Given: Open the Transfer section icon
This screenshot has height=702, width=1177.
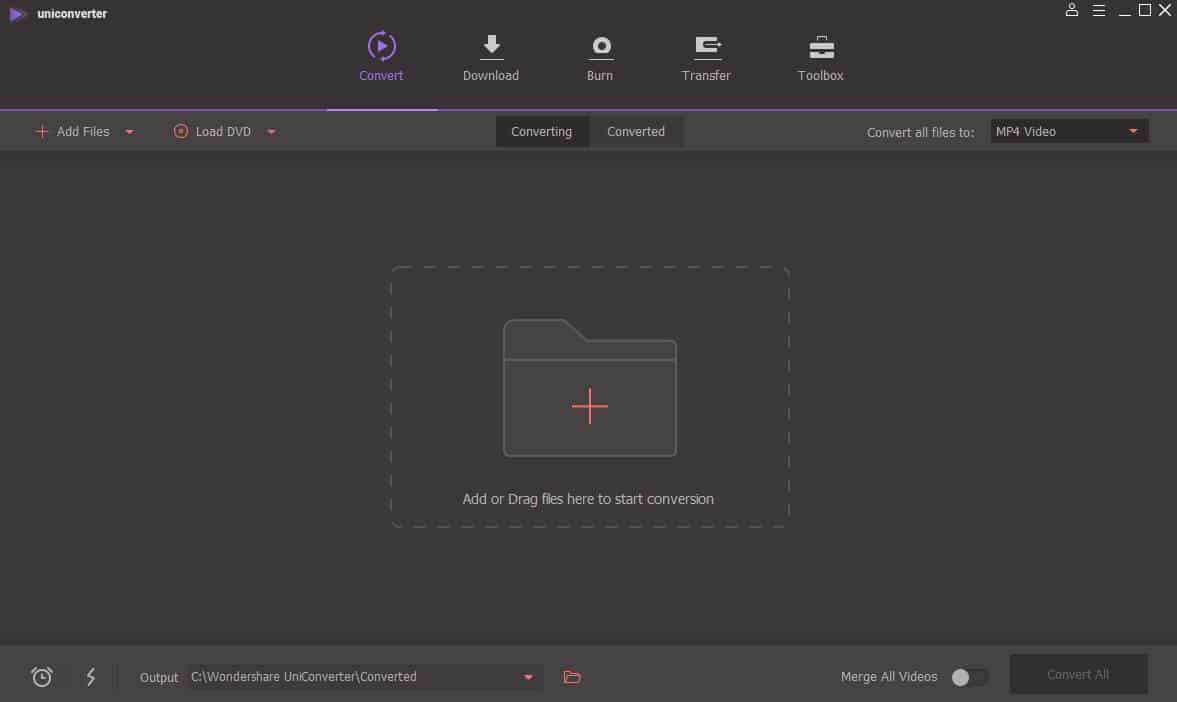Looking at the screenshot, I should pyautogui.click(x=707, y=47).
